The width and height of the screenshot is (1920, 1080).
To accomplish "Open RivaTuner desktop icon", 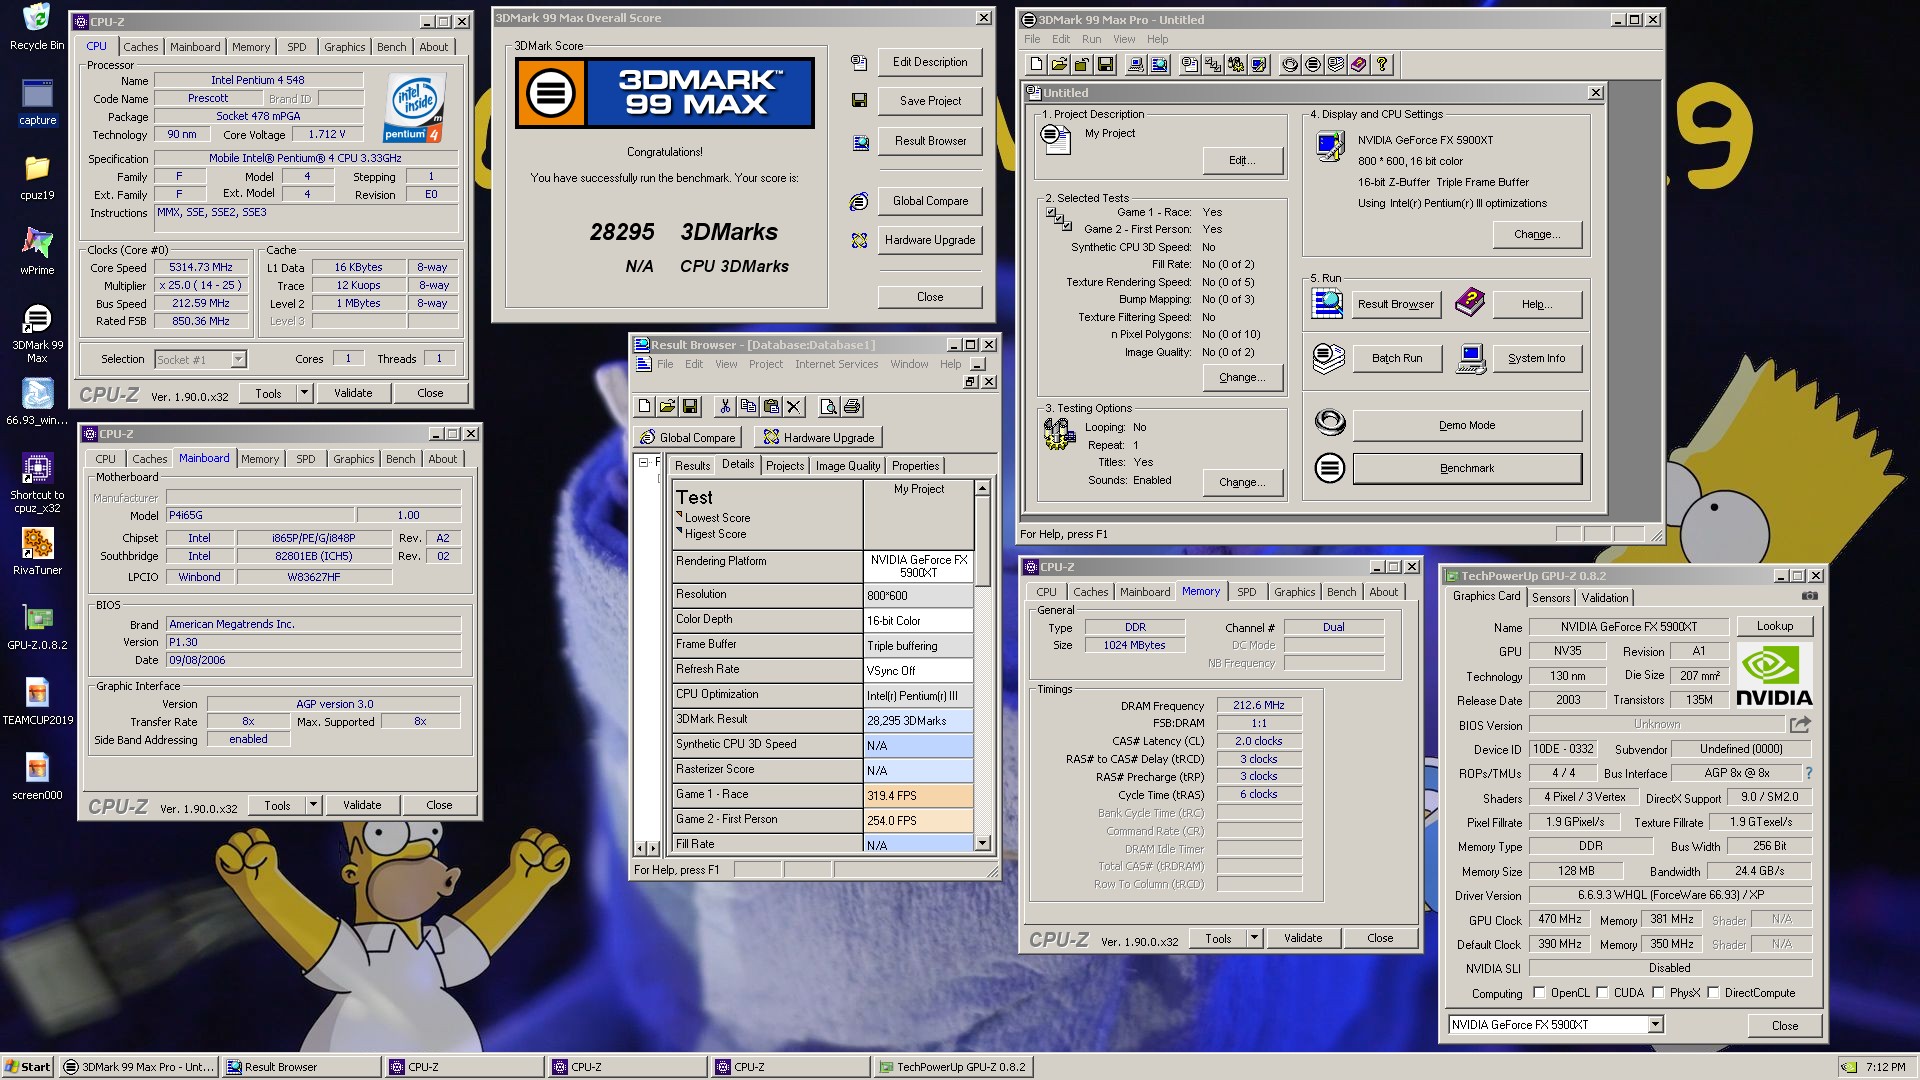I will [x=37, y=551].
